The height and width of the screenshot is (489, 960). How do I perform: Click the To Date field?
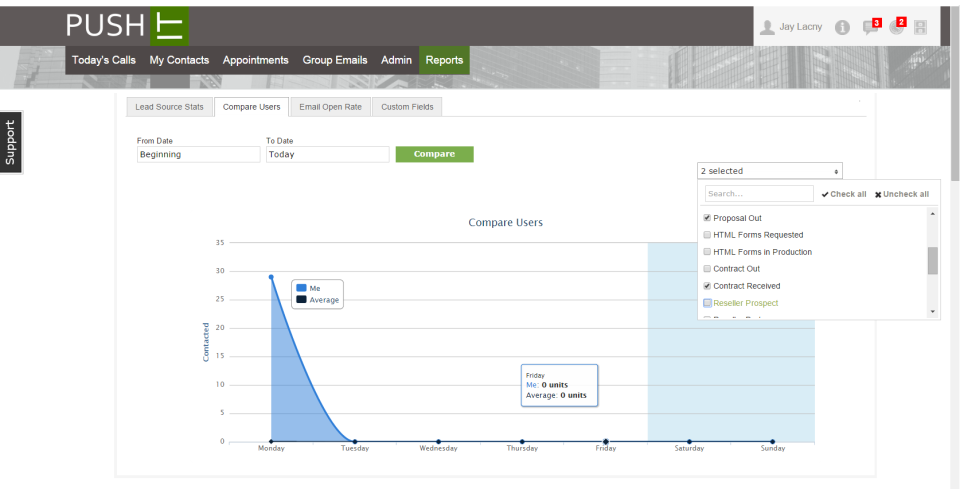point(328,154)
